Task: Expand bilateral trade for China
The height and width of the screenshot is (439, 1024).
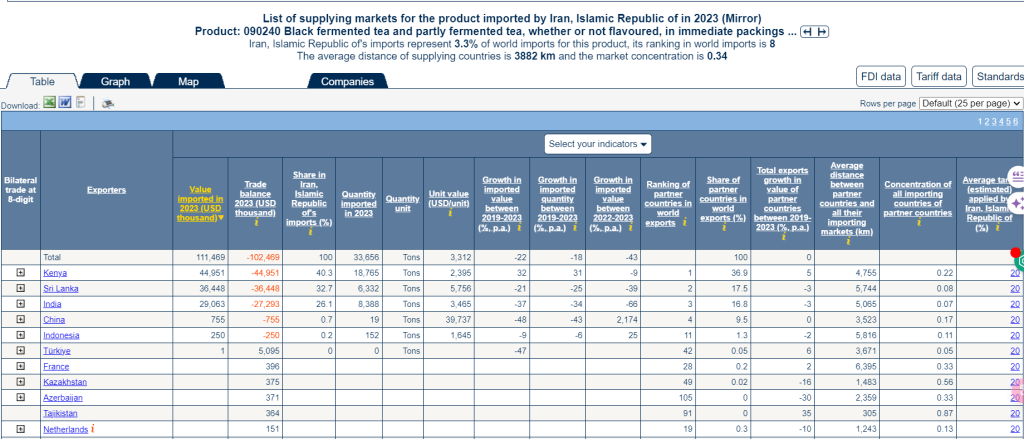Action: click(x=21, y=319)
